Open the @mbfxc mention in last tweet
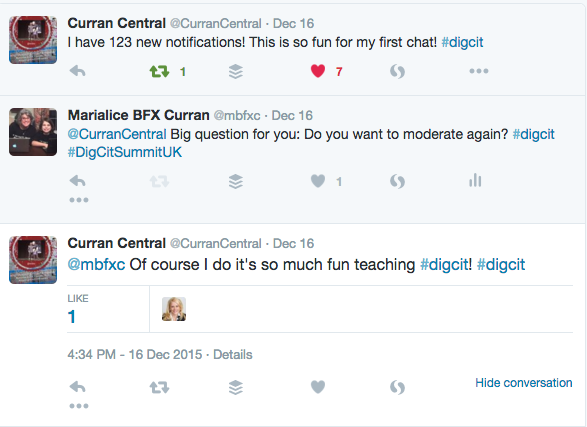 coord(96,265)
